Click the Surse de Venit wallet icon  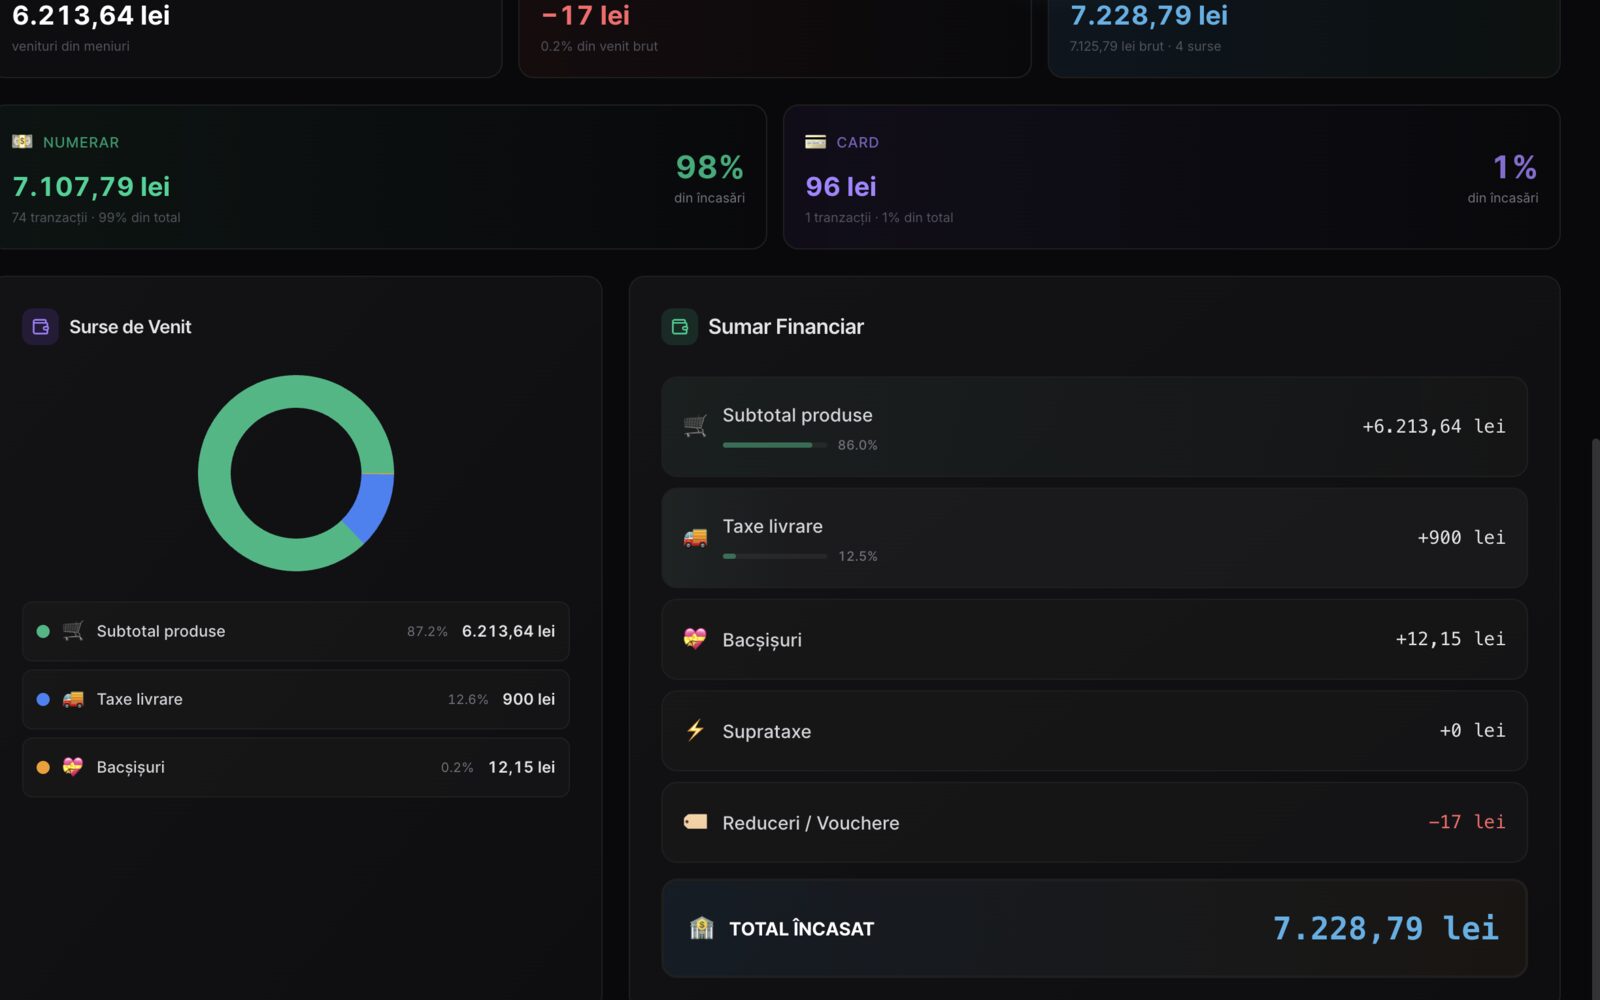(40, 327)
